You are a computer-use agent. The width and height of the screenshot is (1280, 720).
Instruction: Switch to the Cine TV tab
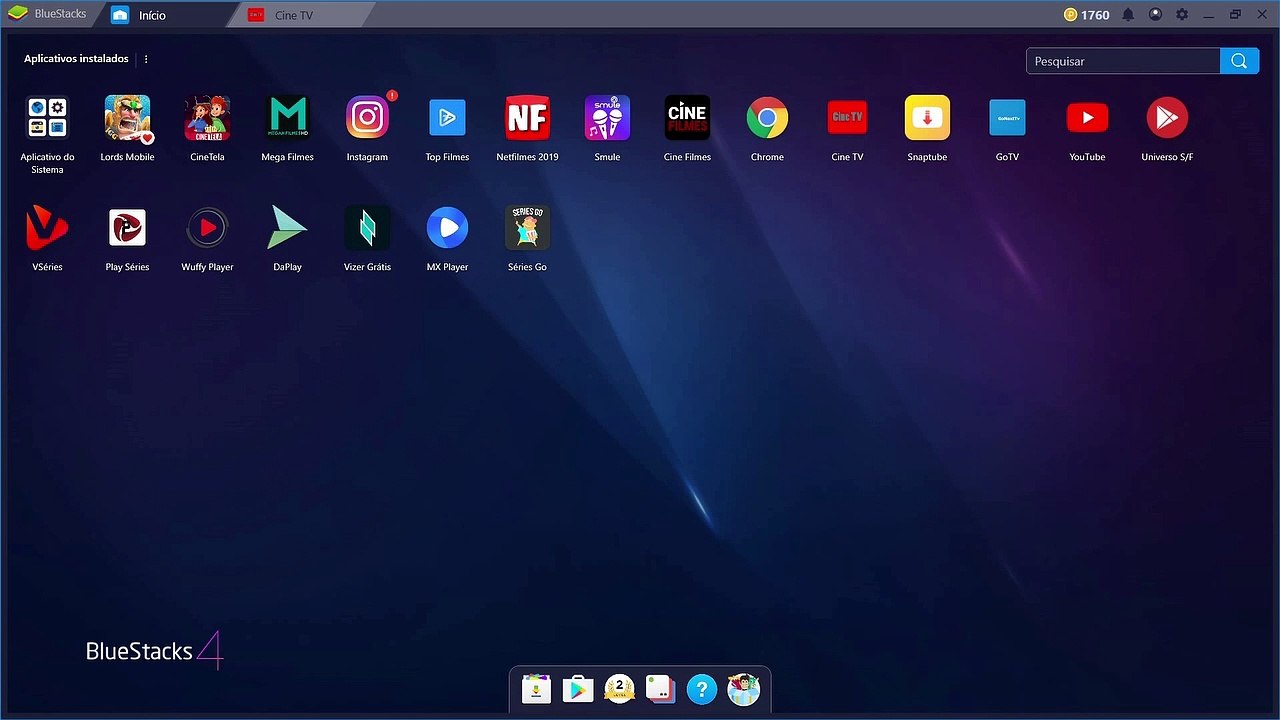[x=300, y=15]
